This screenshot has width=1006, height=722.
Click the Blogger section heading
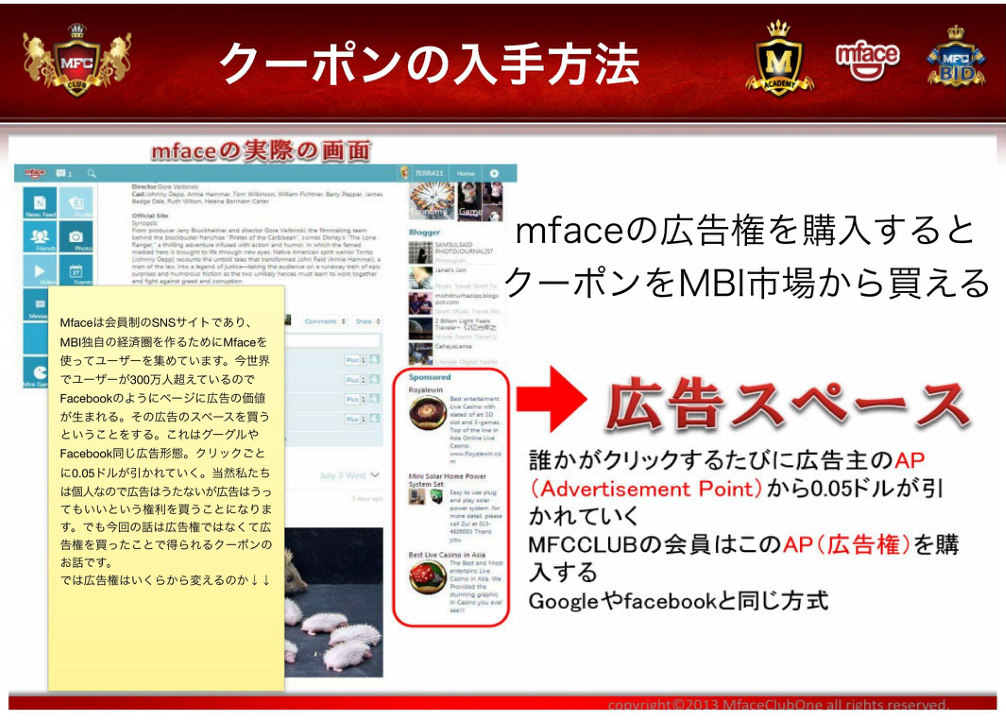click(424, 232)
